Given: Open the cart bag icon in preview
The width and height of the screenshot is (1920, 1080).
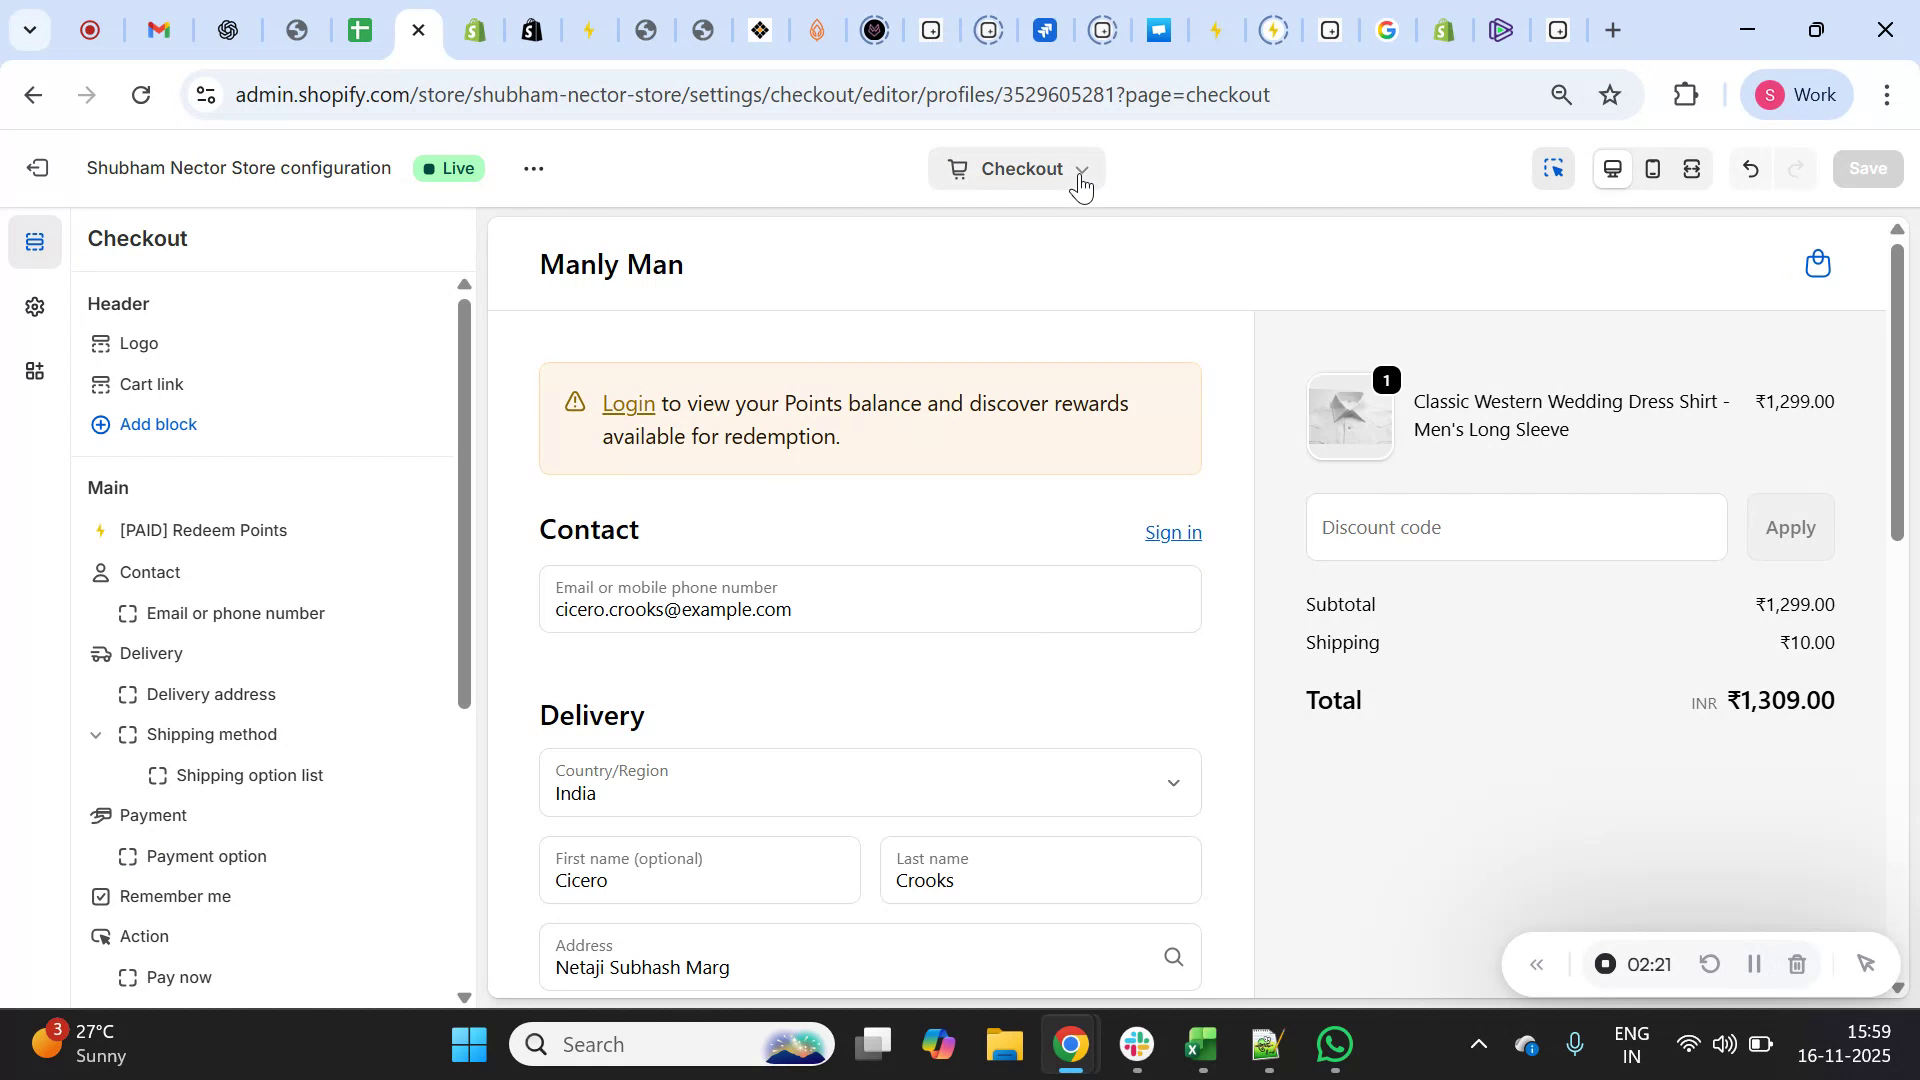Looking at the screenshot, I should pos(1818,262).
